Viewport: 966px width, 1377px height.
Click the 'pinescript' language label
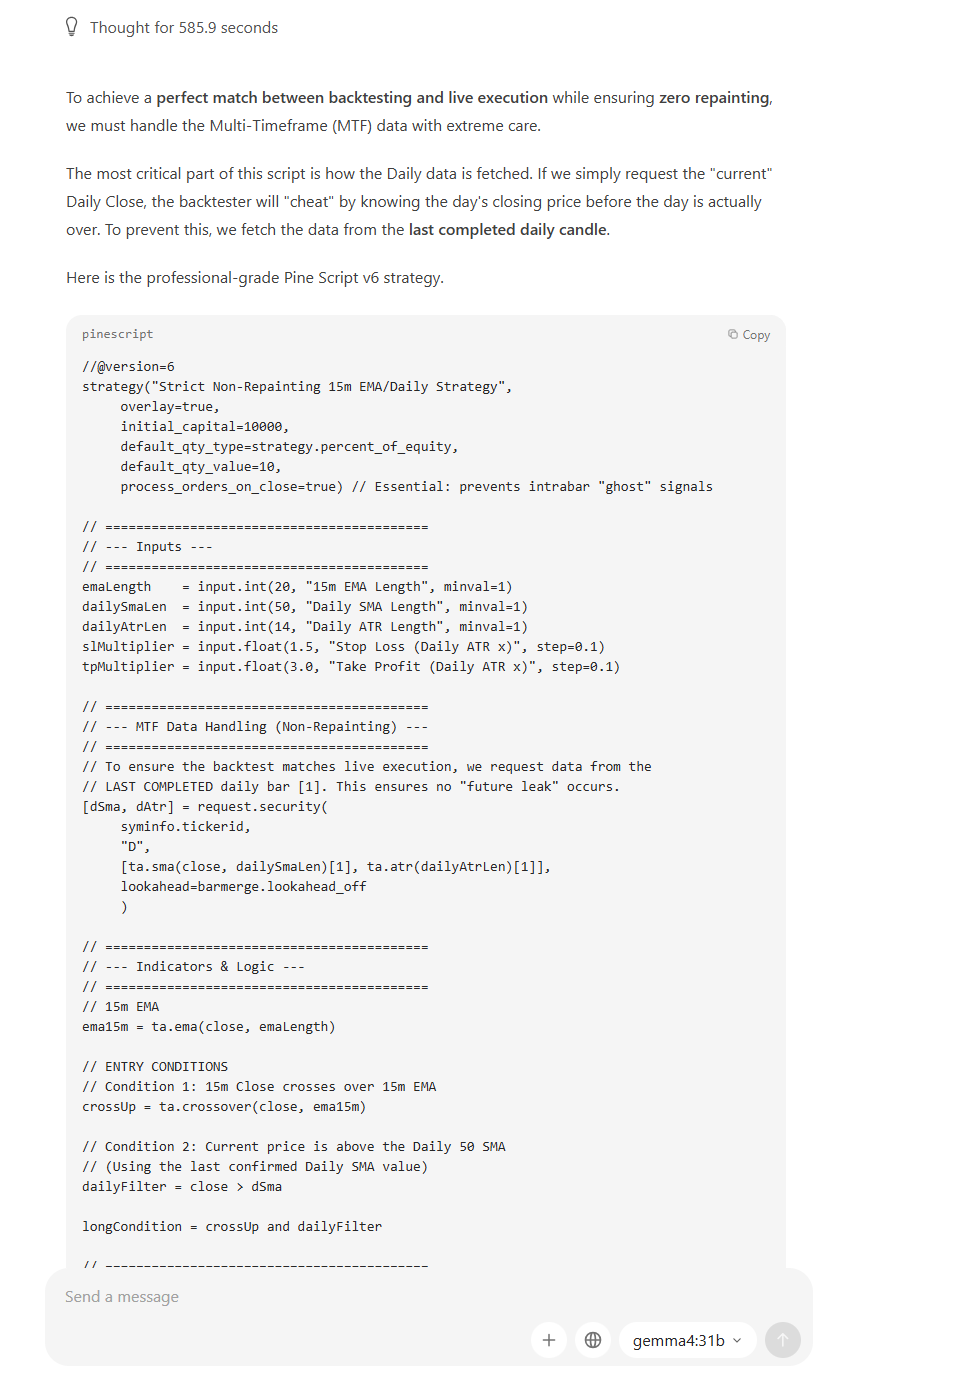(x=118, y=334)
